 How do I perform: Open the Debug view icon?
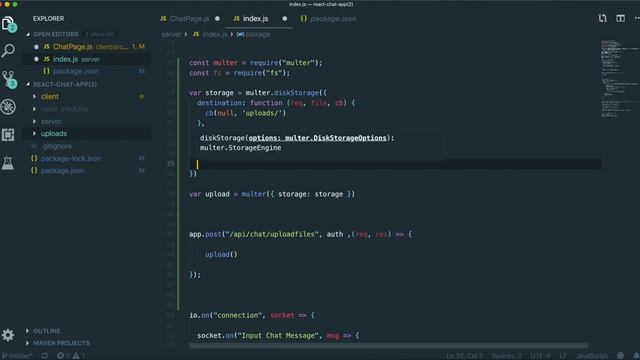tap(8, 107)
